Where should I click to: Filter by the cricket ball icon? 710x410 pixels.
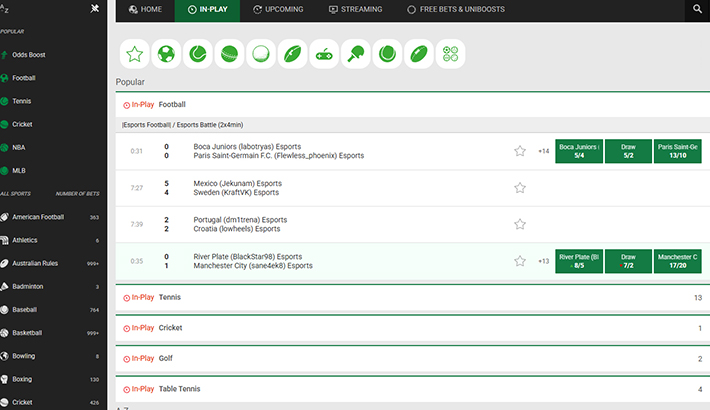tap(229, 54)
